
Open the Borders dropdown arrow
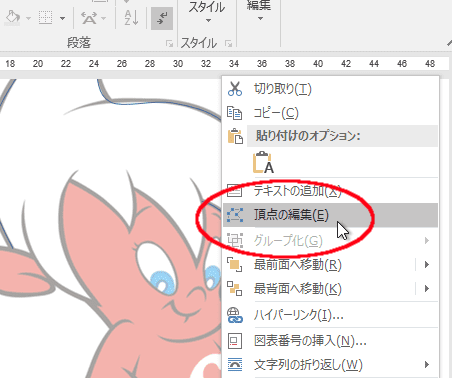click(x=62, y=18)
